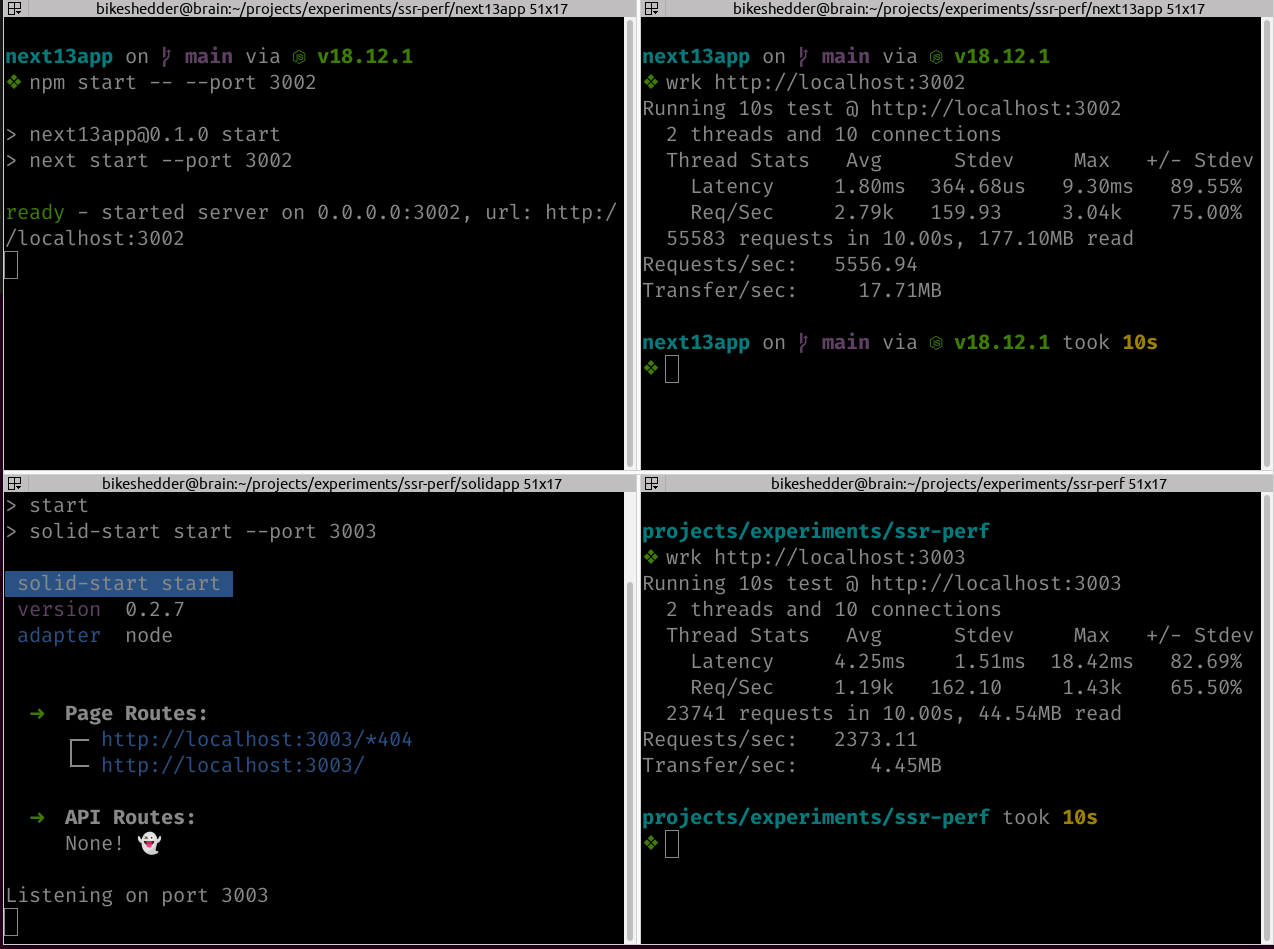
Task: Click the scrollbar of the ssr-perf wrk pane
Action: pyautogui.click(x=1267, y=718)
